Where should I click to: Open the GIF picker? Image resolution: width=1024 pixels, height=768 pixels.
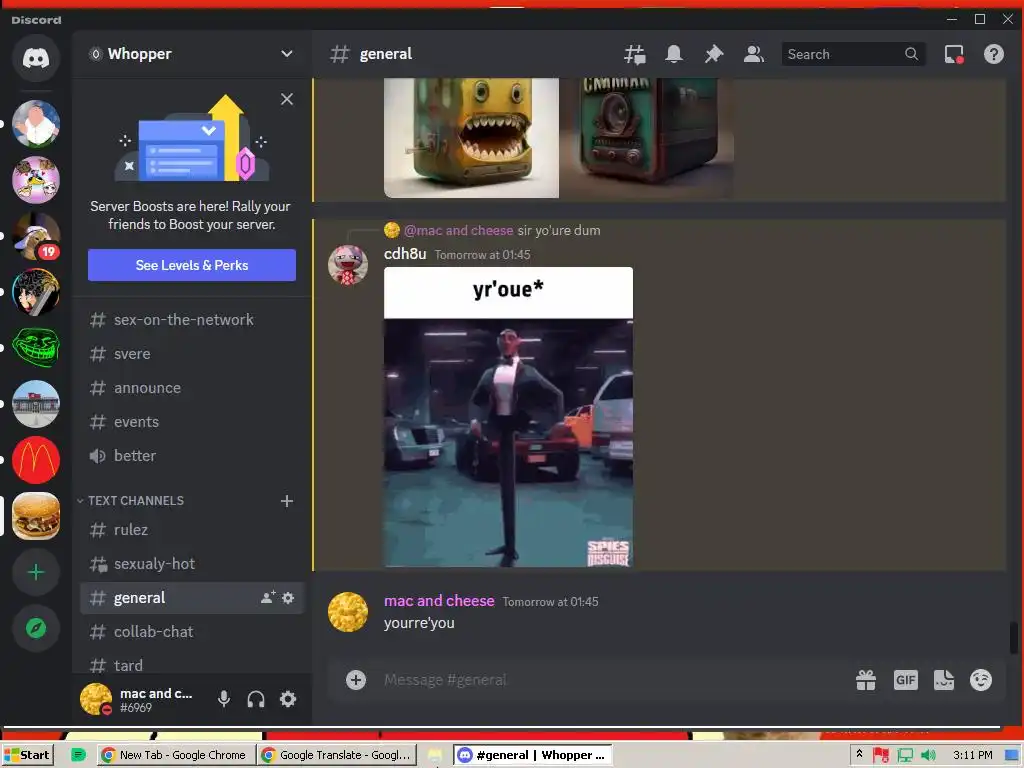(x=905, y=680)
